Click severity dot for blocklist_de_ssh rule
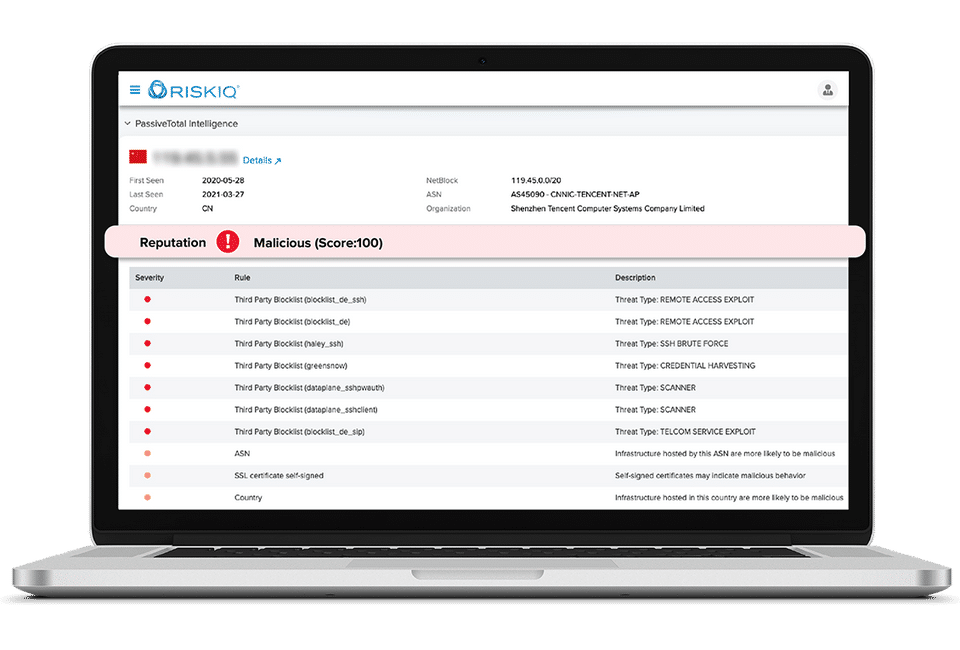 147,299
